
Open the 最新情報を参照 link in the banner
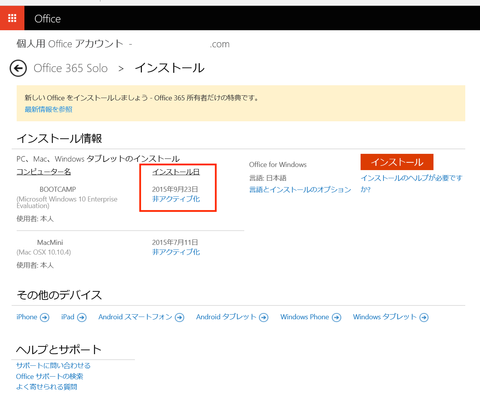pos(48,109)
